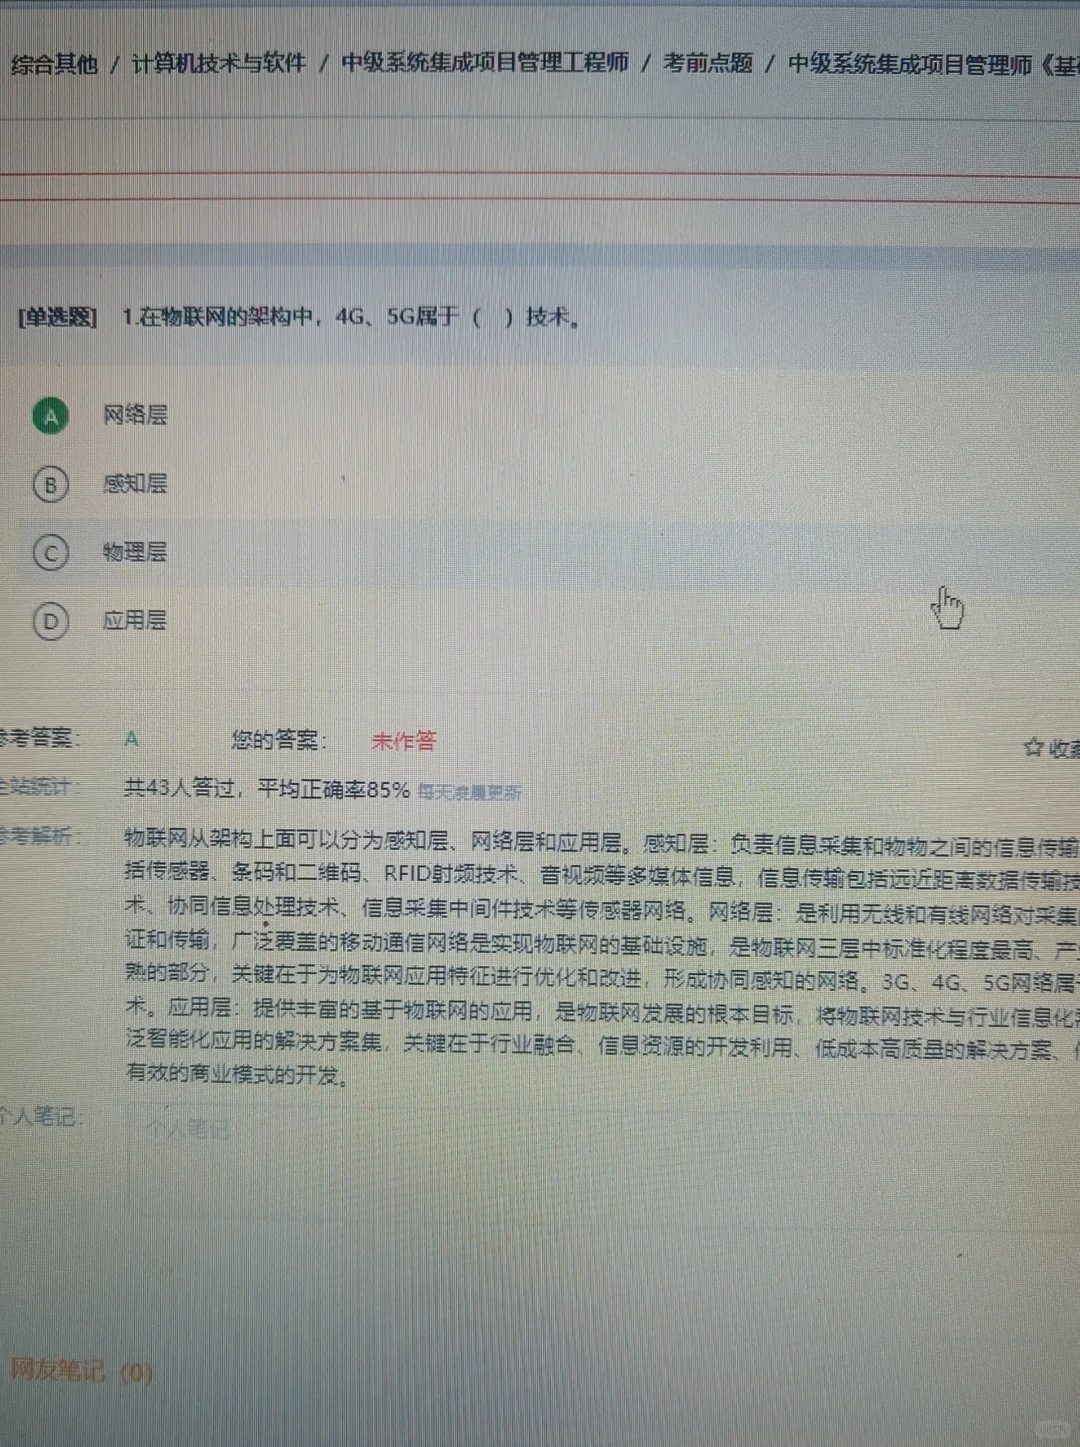Navigate to 中级系统集成项目管理工程师 section
This screenshot has width=1080, height=1447.
[x=486, y=63]
